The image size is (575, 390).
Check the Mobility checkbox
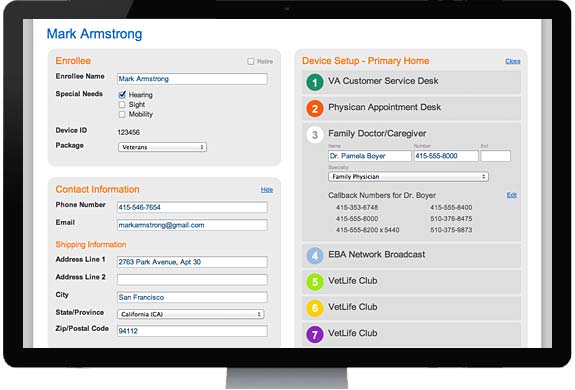122,114
